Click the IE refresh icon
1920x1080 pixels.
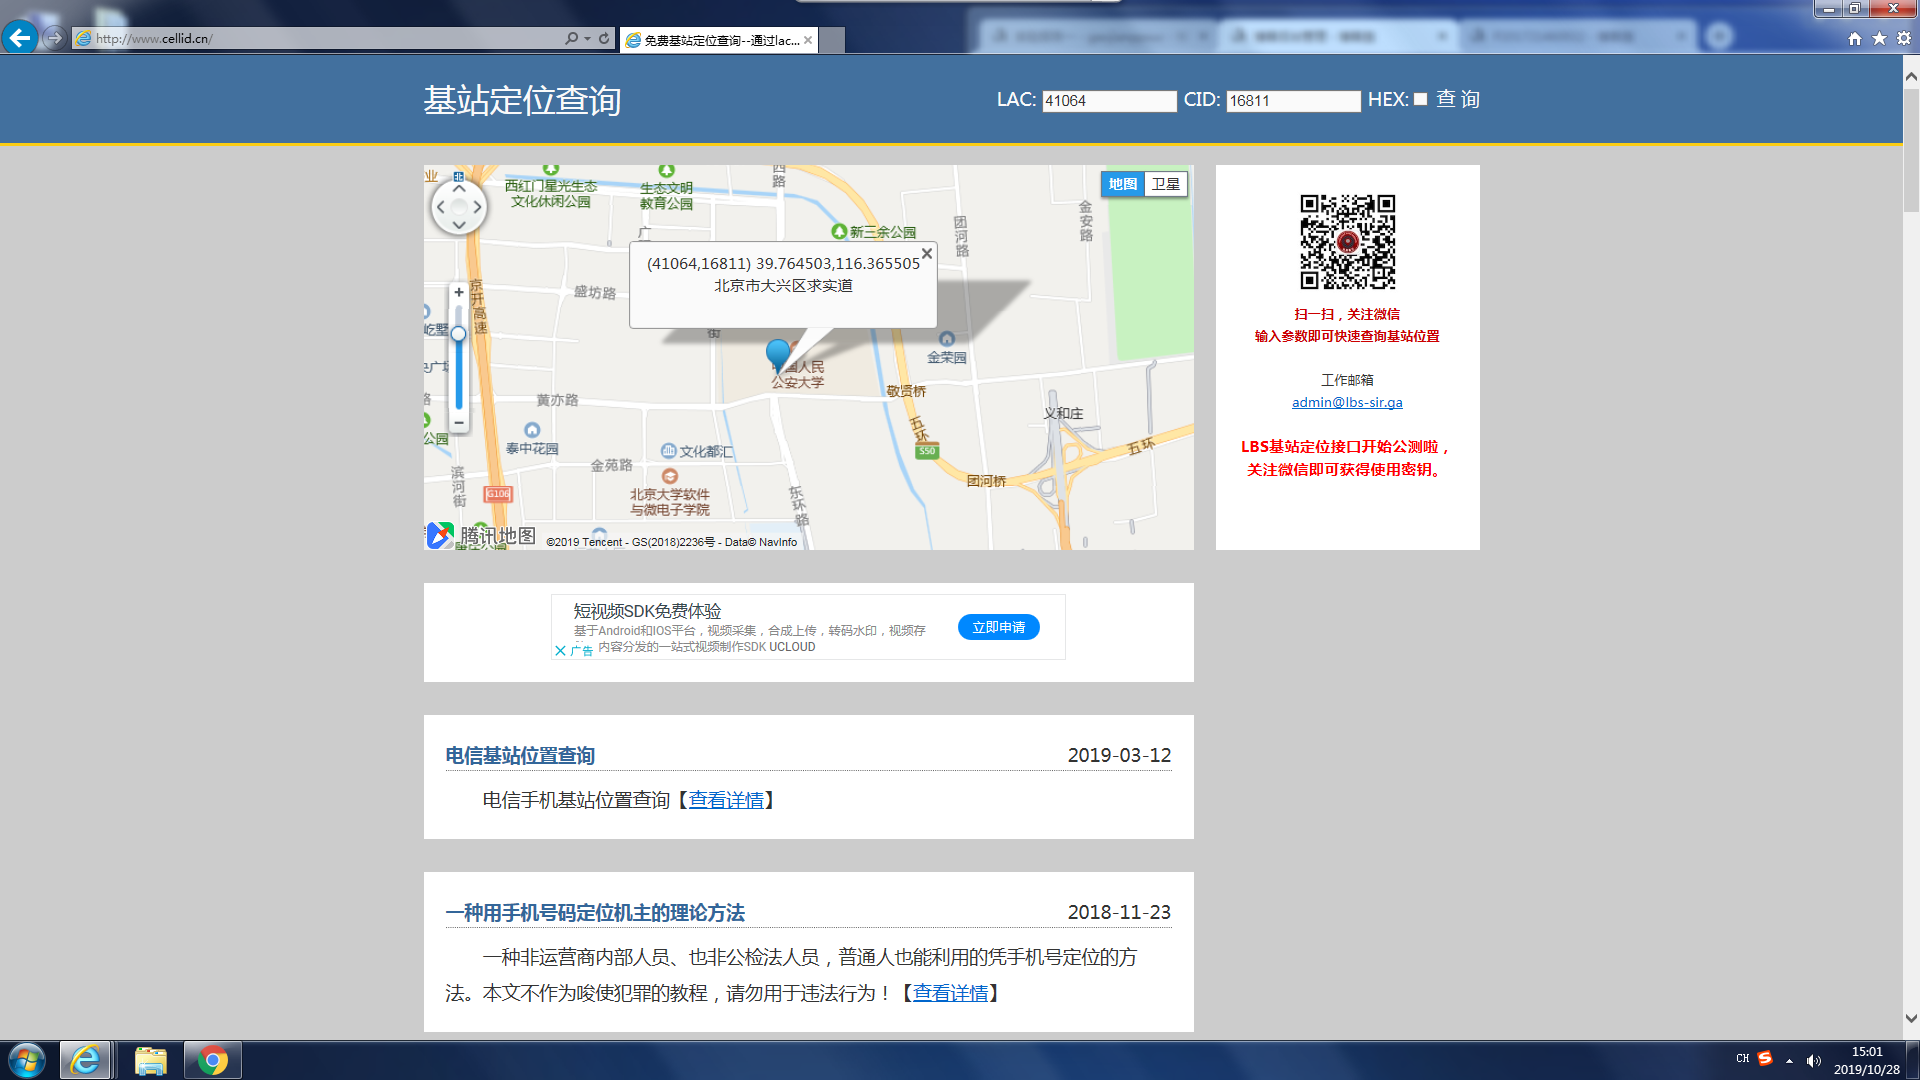tap(604, 39)
